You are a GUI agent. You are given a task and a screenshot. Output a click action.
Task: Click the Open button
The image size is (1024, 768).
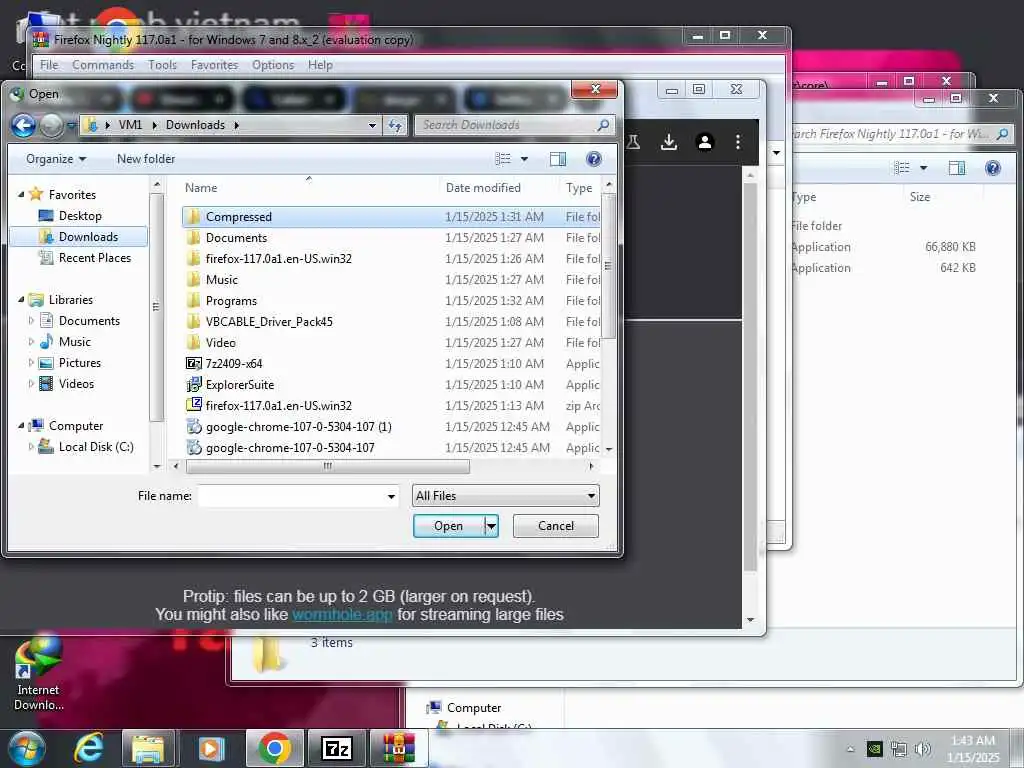449,526
